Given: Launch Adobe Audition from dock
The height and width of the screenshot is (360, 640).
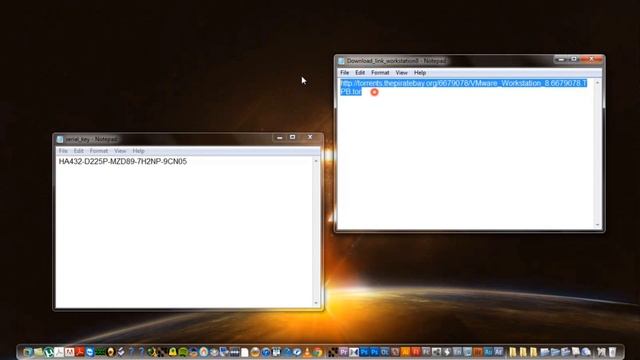Looking at the screenshot, I should [x=488, y=351].
